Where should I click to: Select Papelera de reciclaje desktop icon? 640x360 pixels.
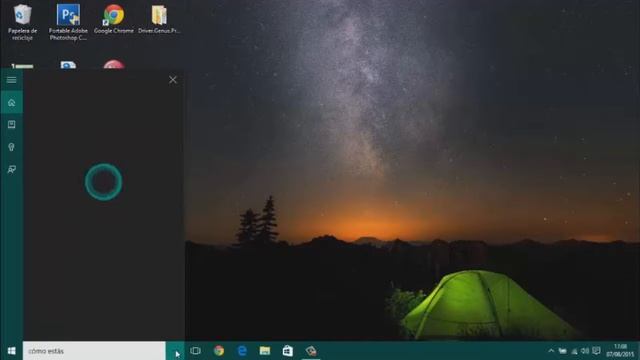(x=22, y=22)
